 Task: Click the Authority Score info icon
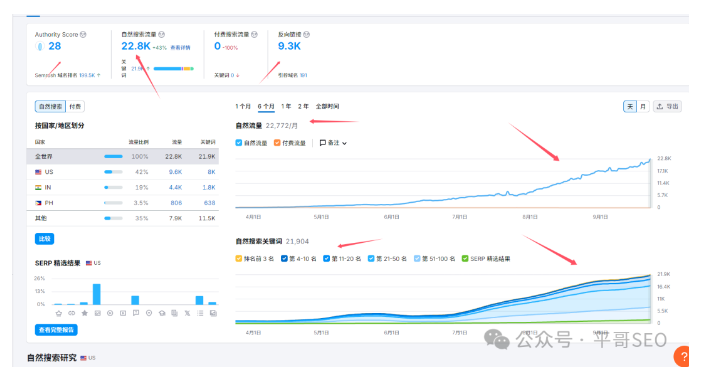(83, 34)
